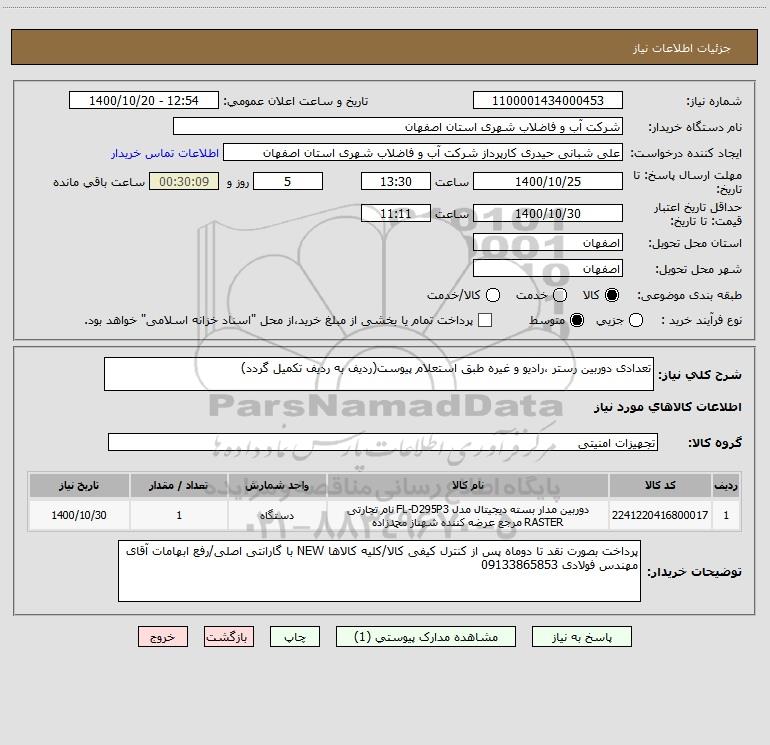This screenshot has width=770, height=745.
Task: Open مشاهده مدارک پیوستی (1) button
Action: coord(426,637)
